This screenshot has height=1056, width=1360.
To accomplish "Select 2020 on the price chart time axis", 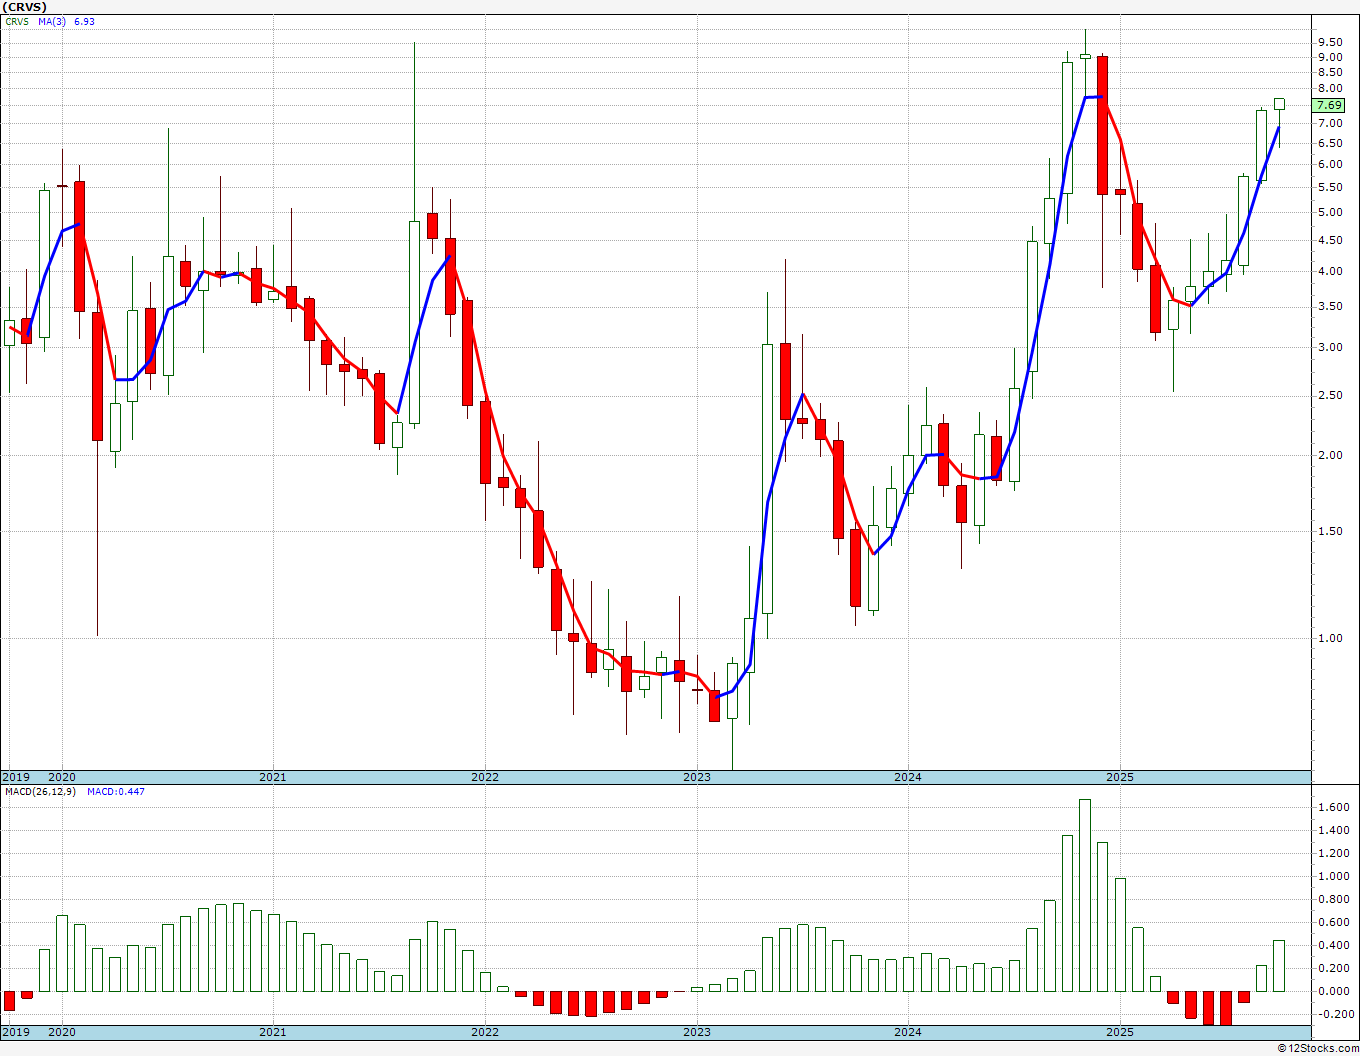I will (x=62, y=777).
